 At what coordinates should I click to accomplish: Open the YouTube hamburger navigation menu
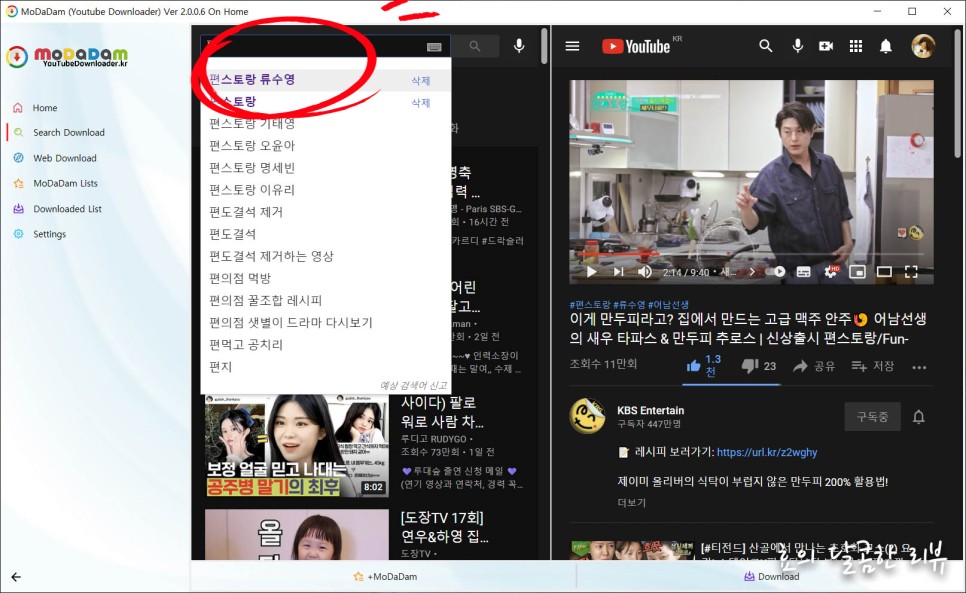(x=572, y=45)
